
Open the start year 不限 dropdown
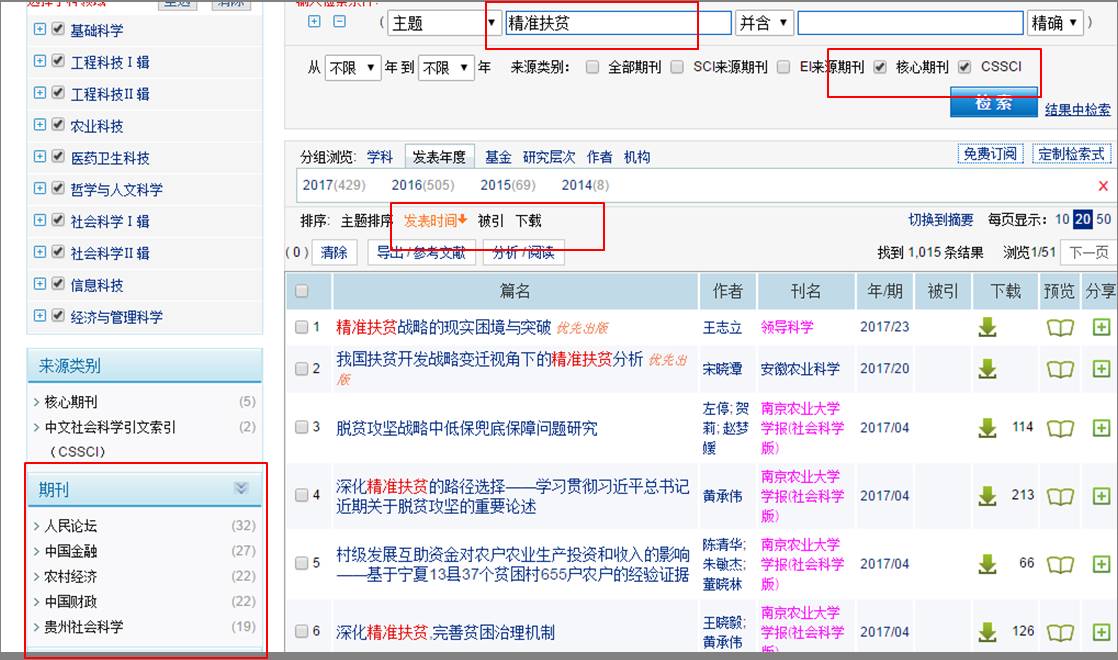pyautogui.click(x=353, y=68)
